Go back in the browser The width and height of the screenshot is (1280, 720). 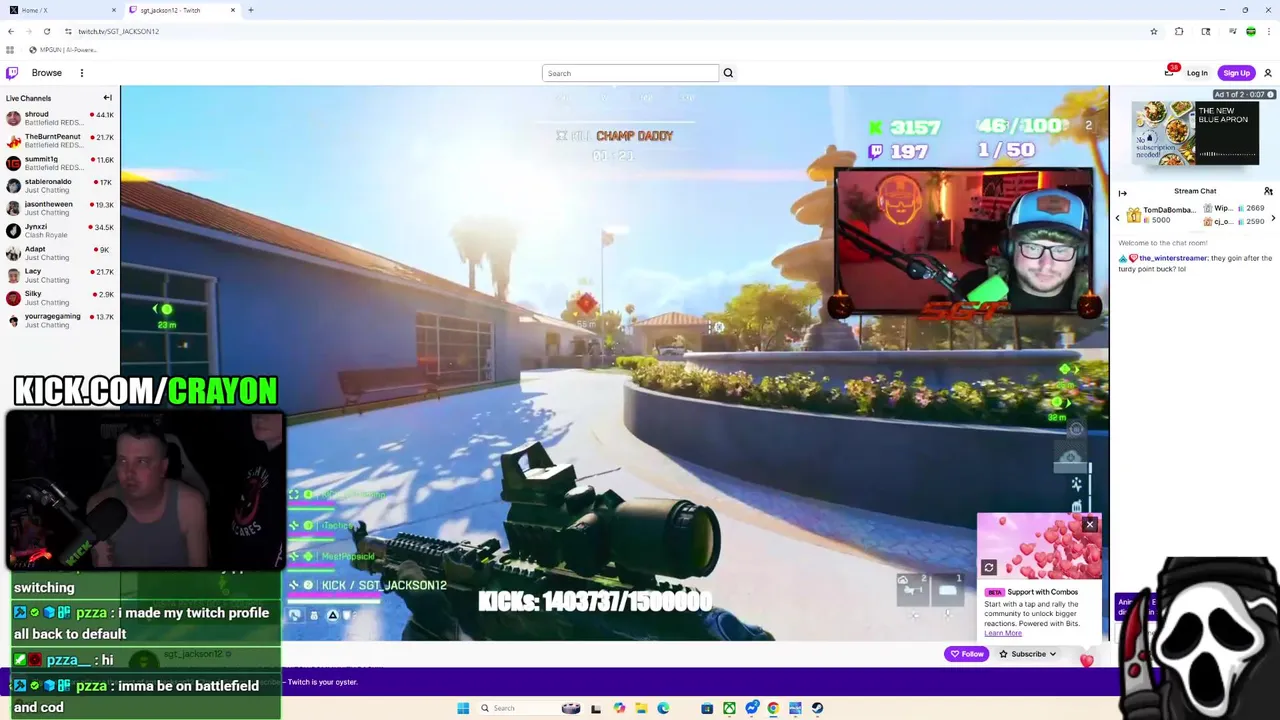pyautogui.click(x=11, y=31)
